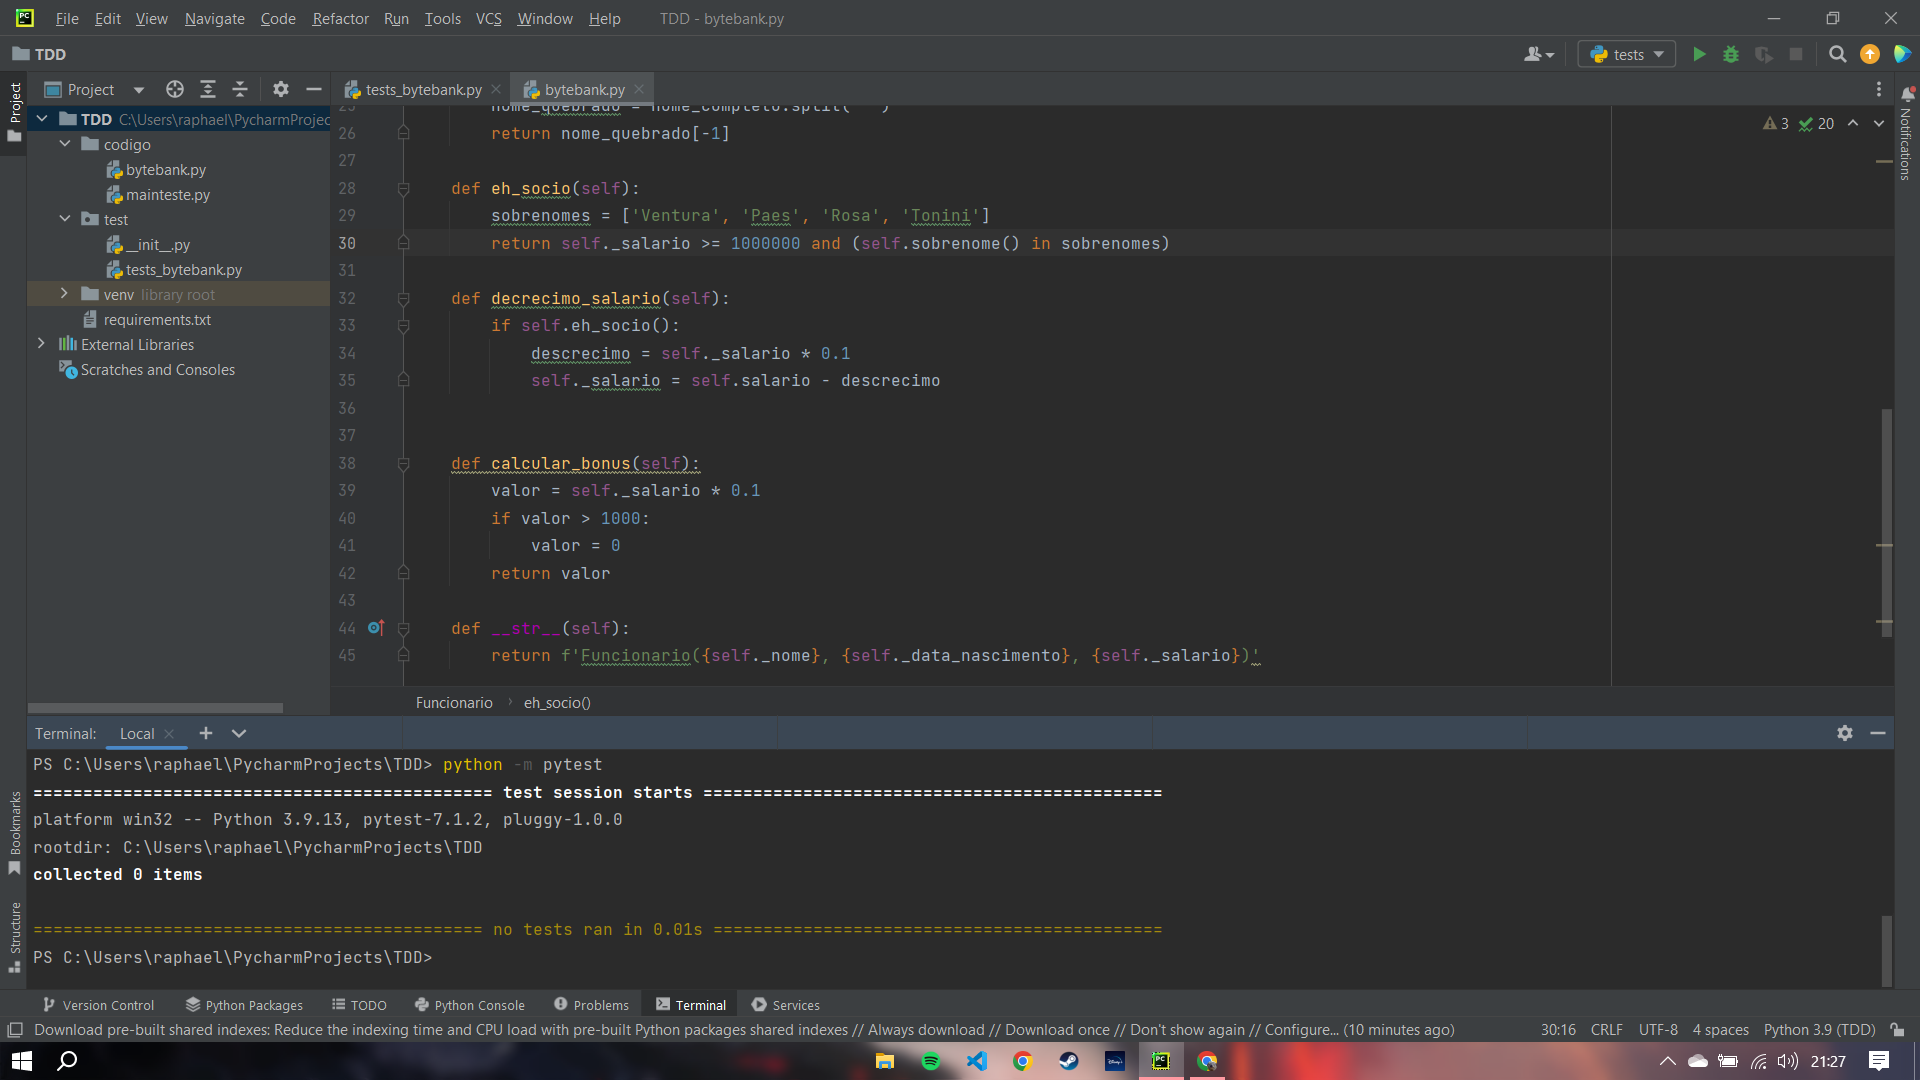Open Python Packages tool window

click(244, 1005)
